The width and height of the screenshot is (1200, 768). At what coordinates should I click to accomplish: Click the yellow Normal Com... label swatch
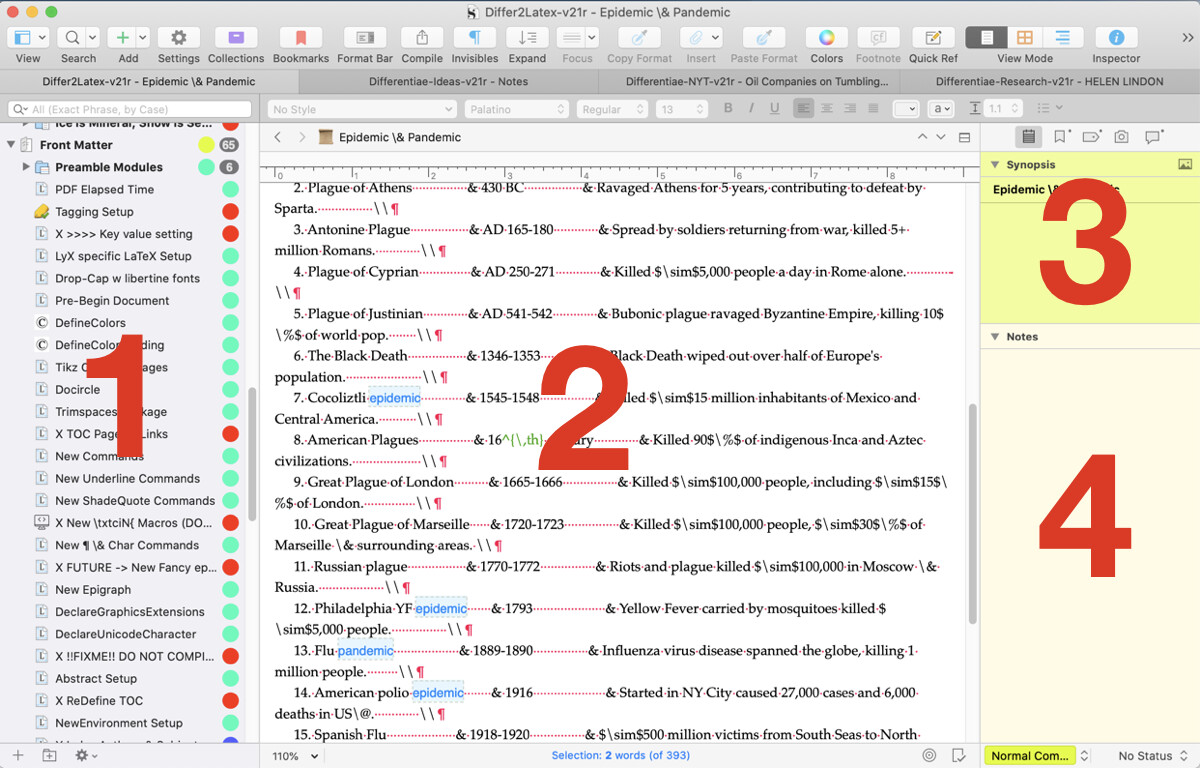[1030, 756]
